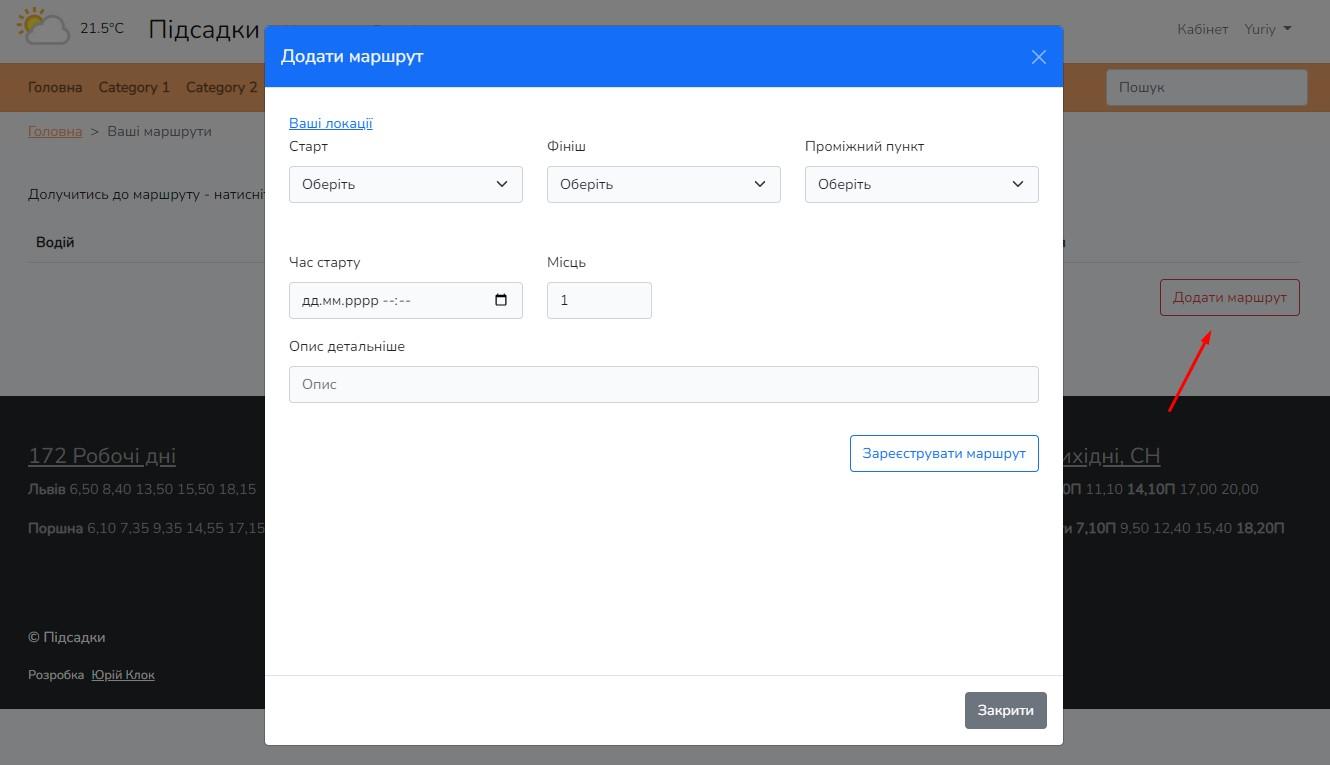Select Category 2 in the navbar
The image size is (1330, 765).
[221, 87]
